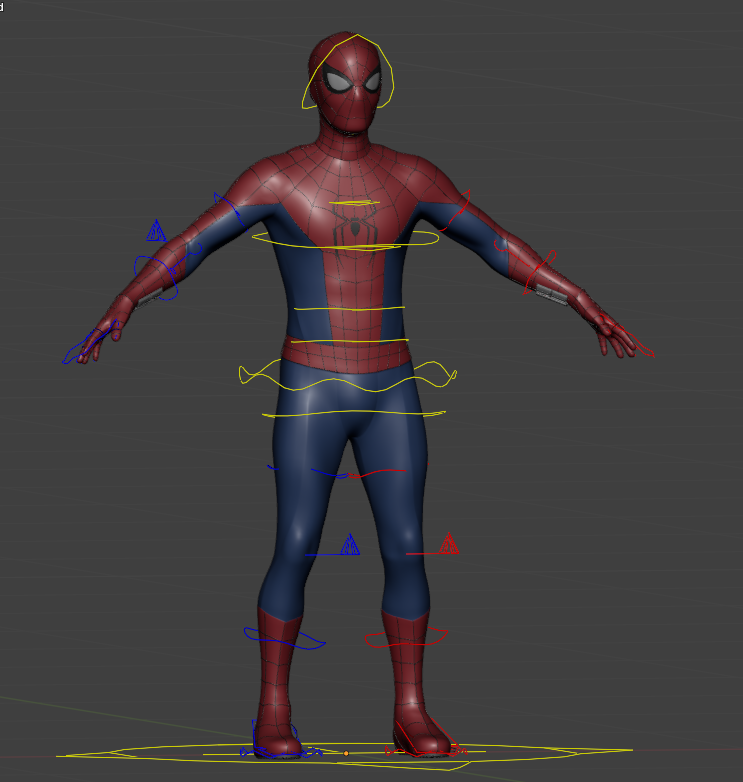The width and height of the screenshot is (743, 782).
Task: Select the red knee pole triangle
Action: pos(449,544)
